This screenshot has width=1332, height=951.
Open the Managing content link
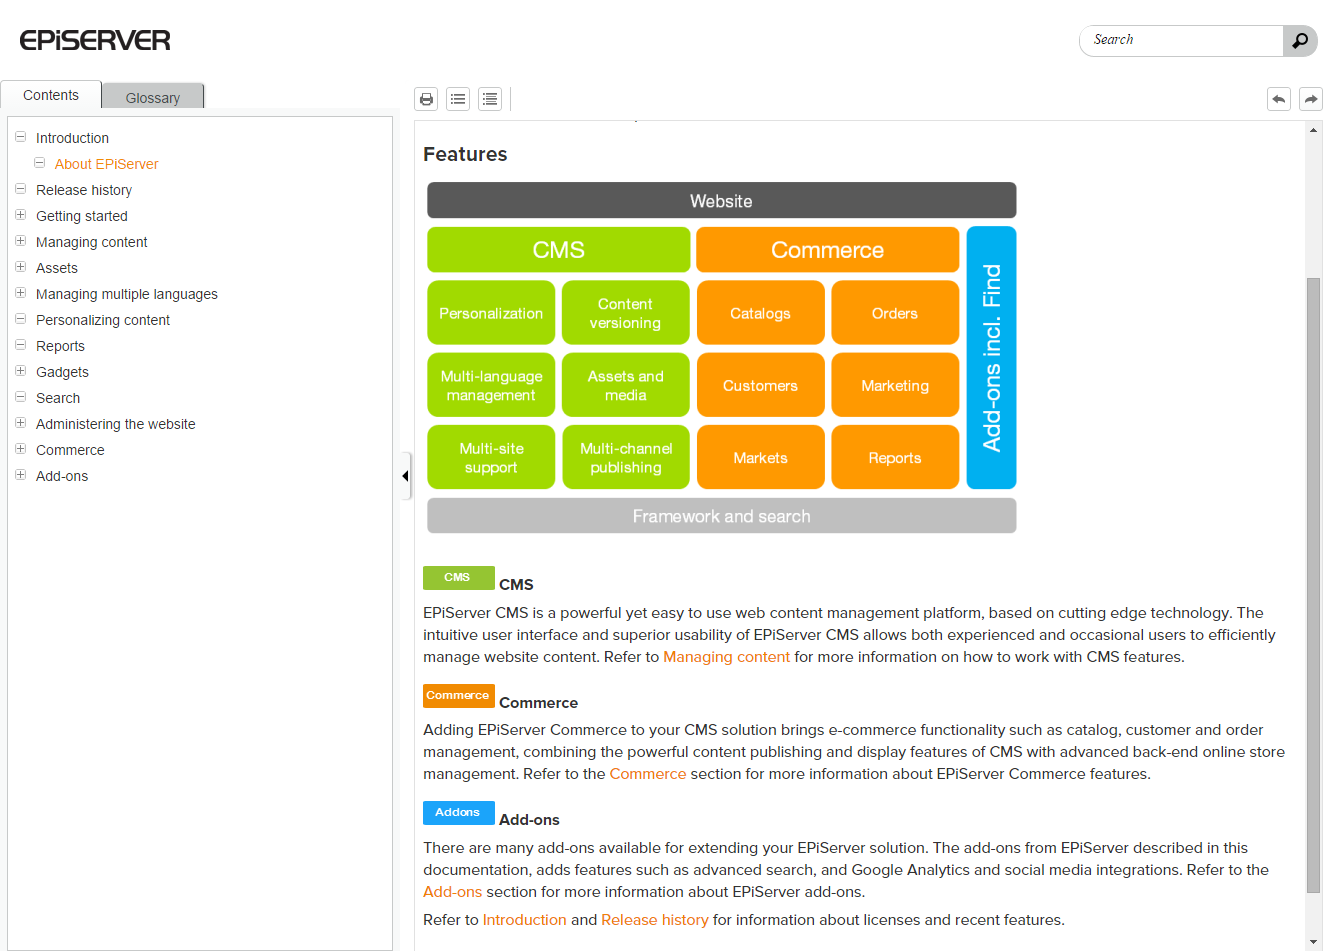(x=726, y=657)
